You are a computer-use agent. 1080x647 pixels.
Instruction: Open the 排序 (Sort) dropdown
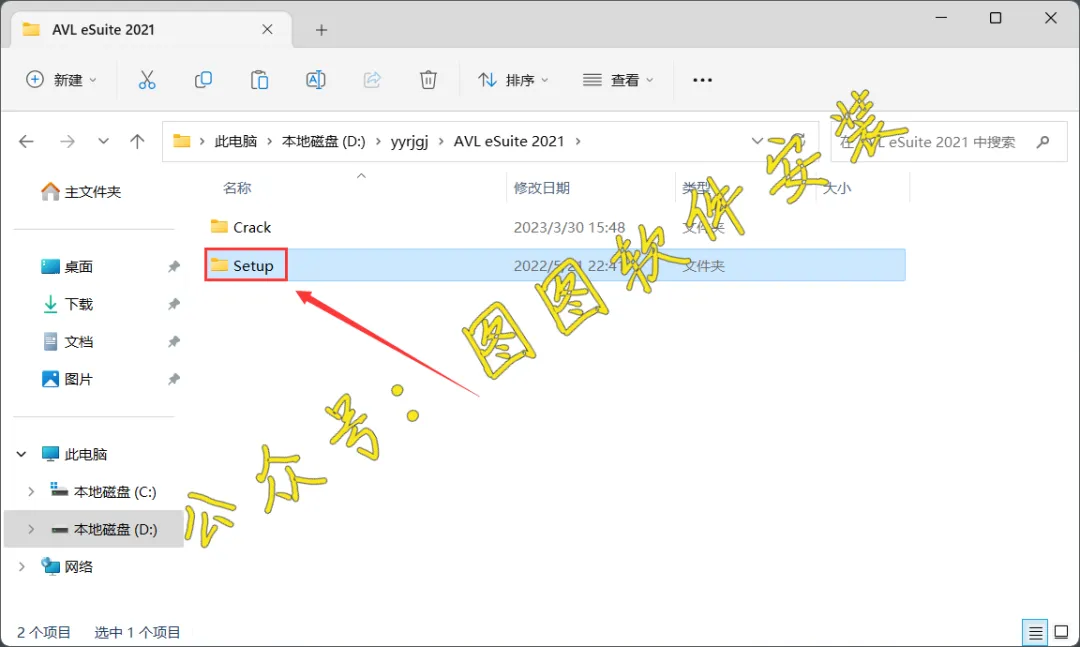click(x=513, y=80)
